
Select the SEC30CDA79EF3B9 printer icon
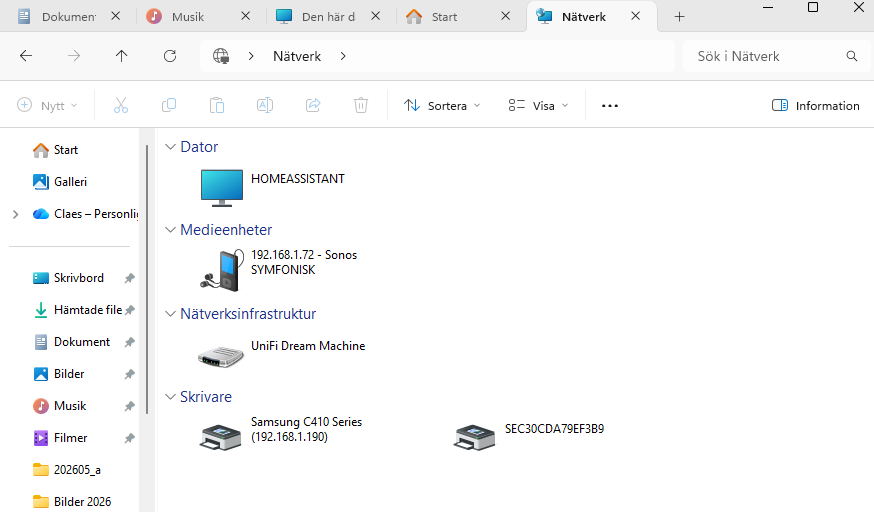(x=474, y=437)
